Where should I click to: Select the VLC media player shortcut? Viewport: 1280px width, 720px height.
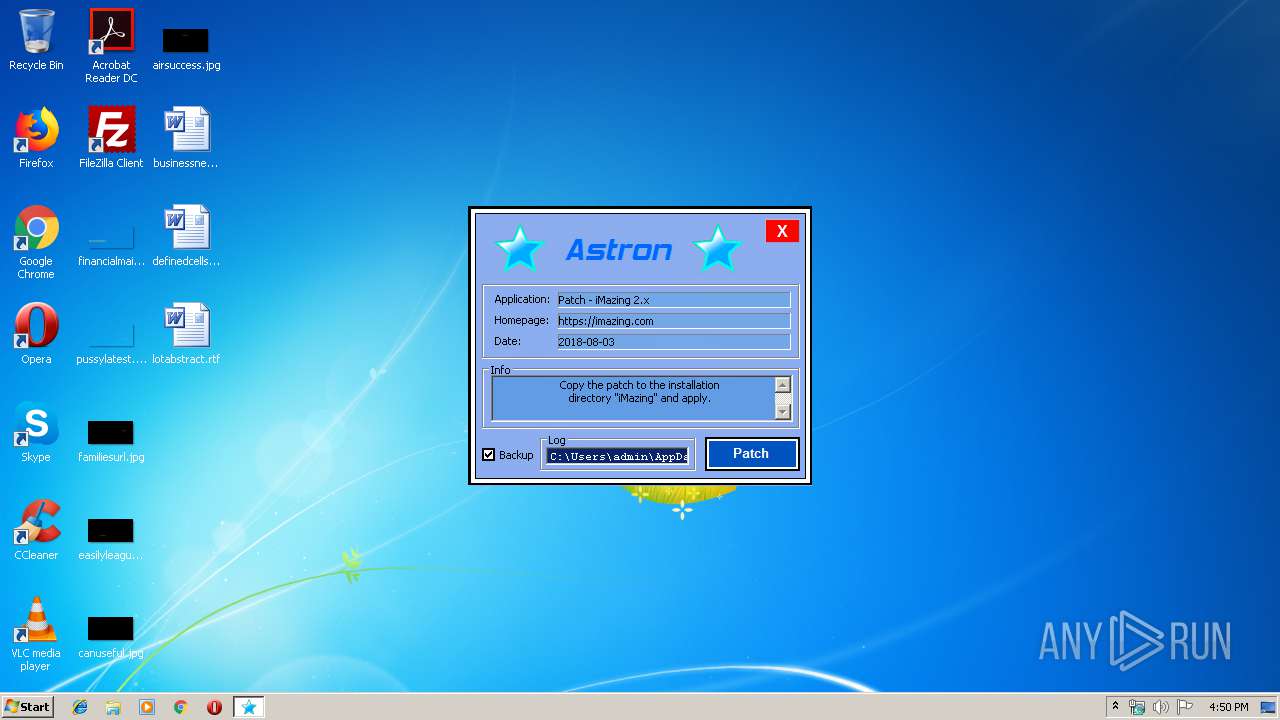[36, 634]
